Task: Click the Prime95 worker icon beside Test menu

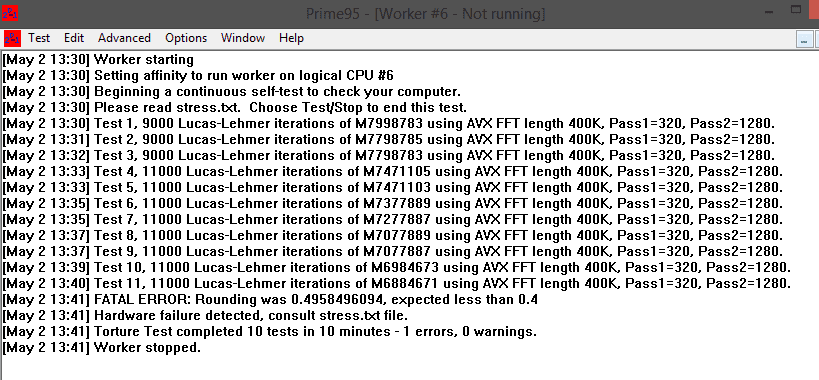Action: [x=12, y=39]
